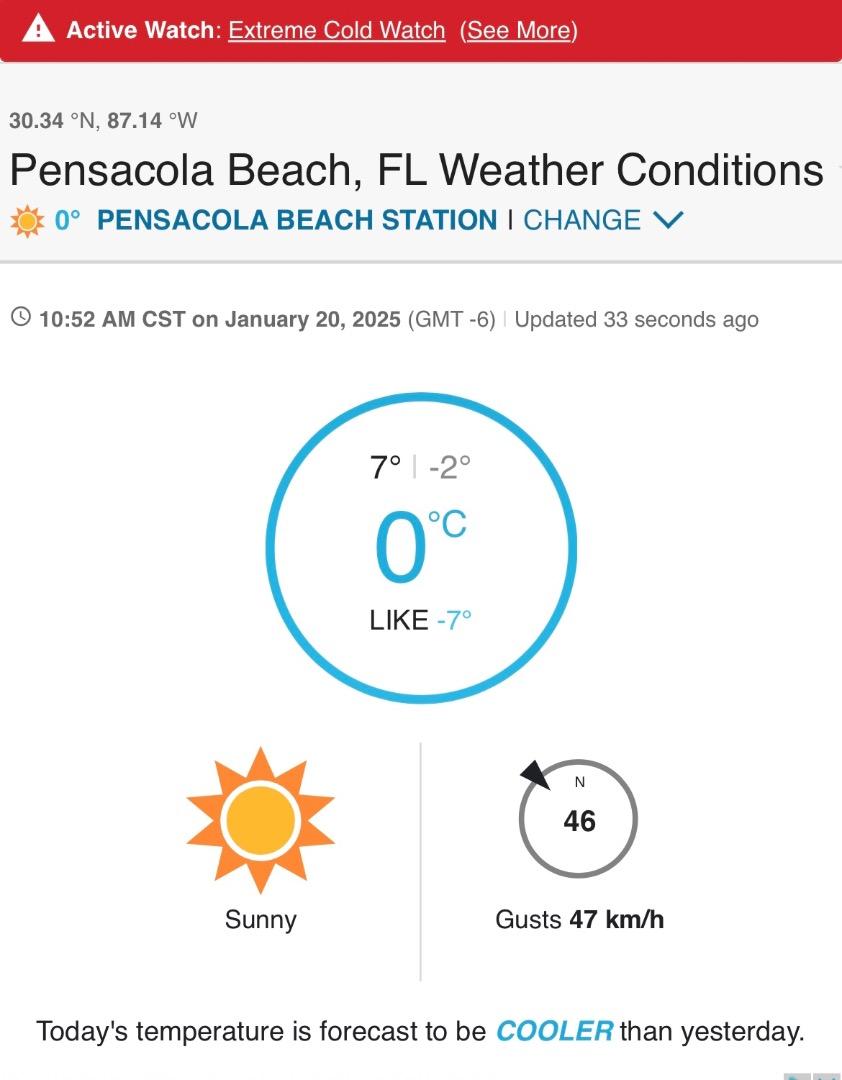The height and width of the screenshot is (1080, 842).
Task: Click the small sun icon beside station name
Action: (x=27, y=221)
